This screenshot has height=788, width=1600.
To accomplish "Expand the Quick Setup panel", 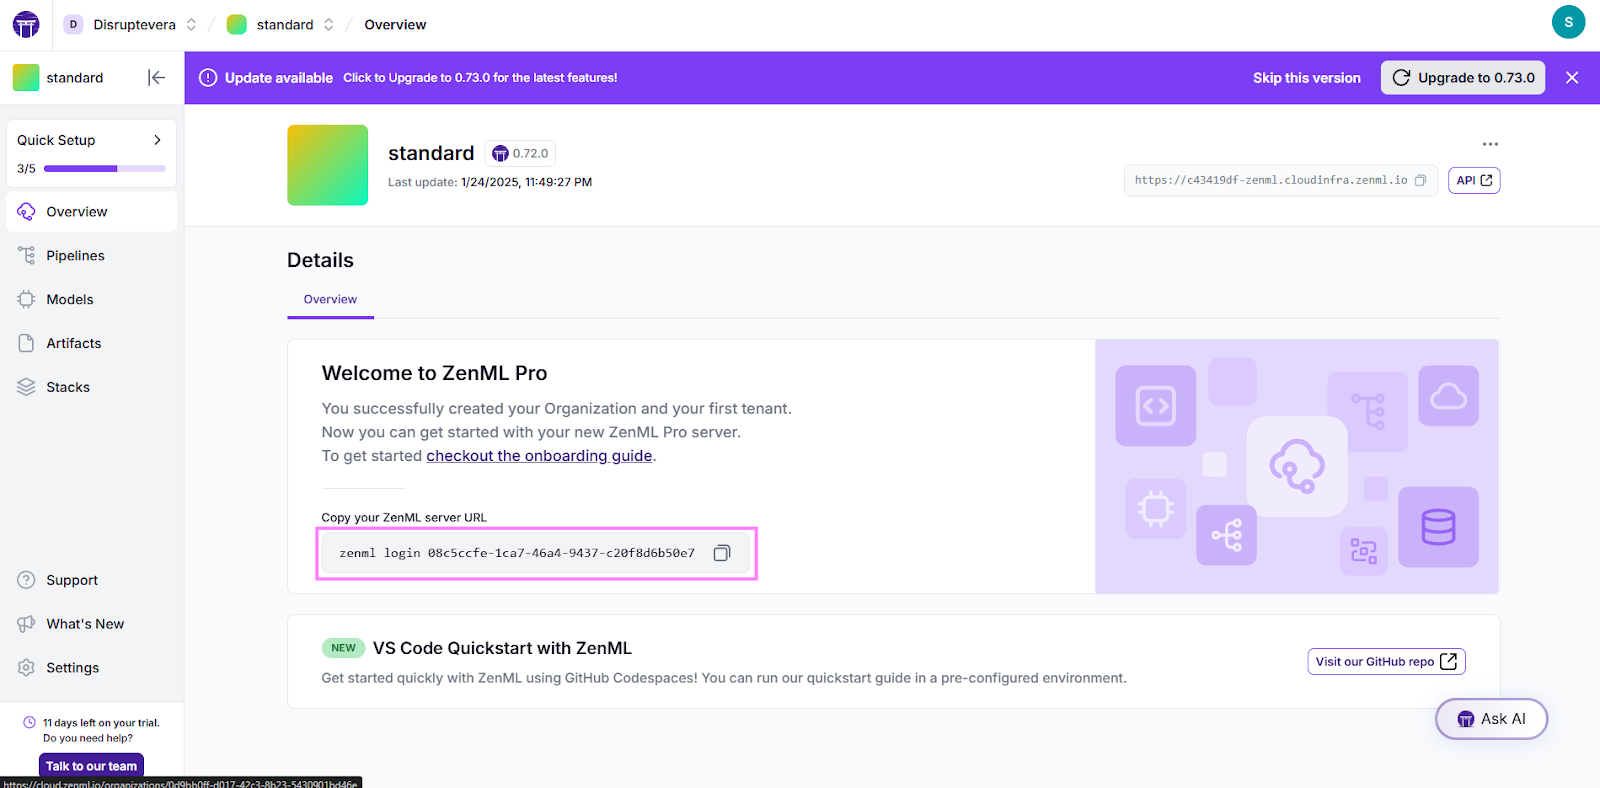I will pos(157,141).
